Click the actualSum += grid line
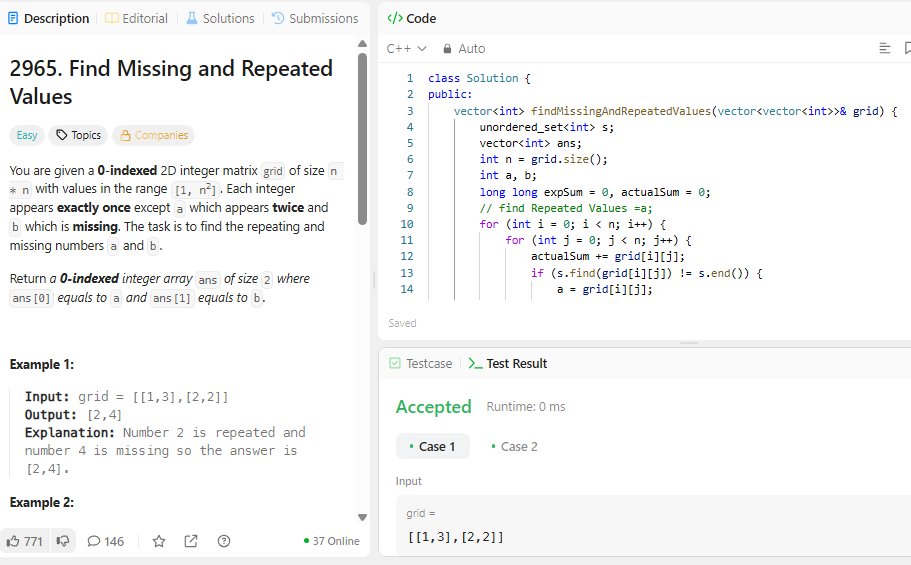 tap(608, 256)
